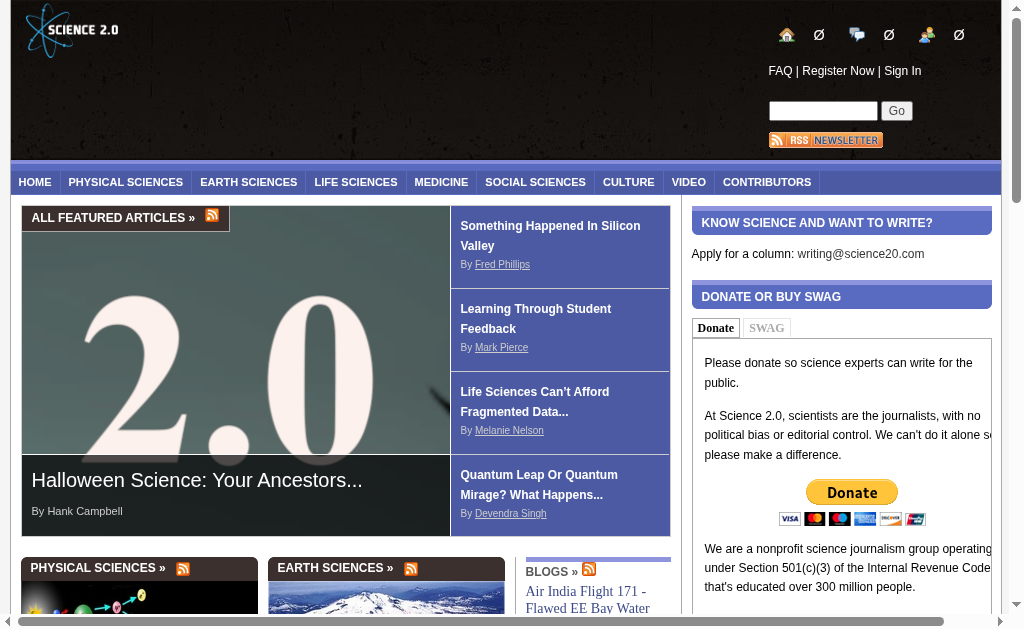Select the Donate tab

coord(715,328)
